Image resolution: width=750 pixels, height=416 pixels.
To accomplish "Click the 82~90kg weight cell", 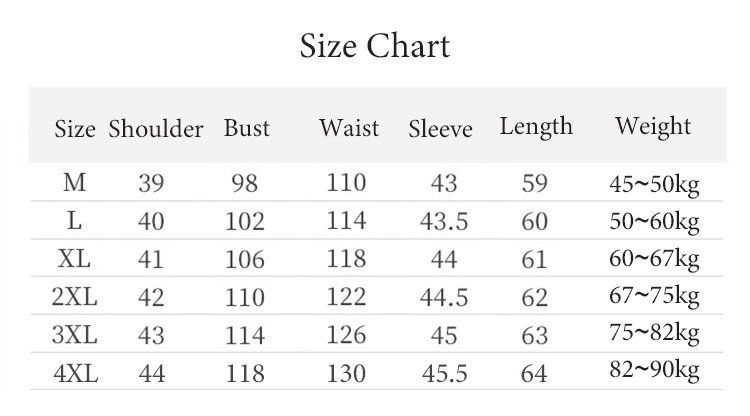I will [x=653, y=372].
